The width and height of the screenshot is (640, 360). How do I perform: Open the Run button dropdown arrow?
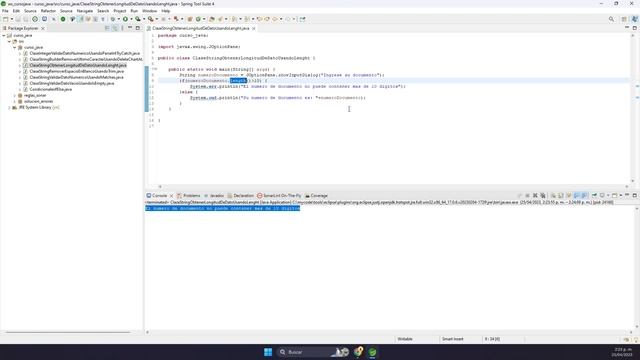131,19
